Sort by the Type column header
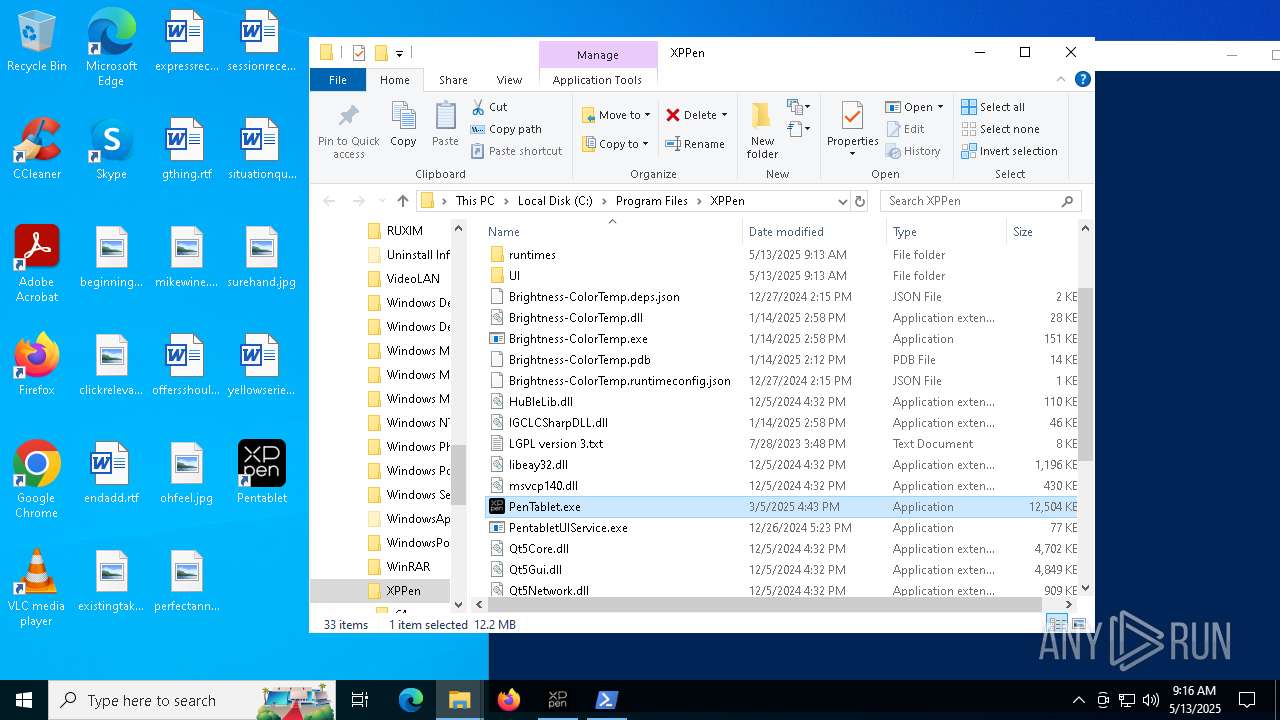 point(946,232)
